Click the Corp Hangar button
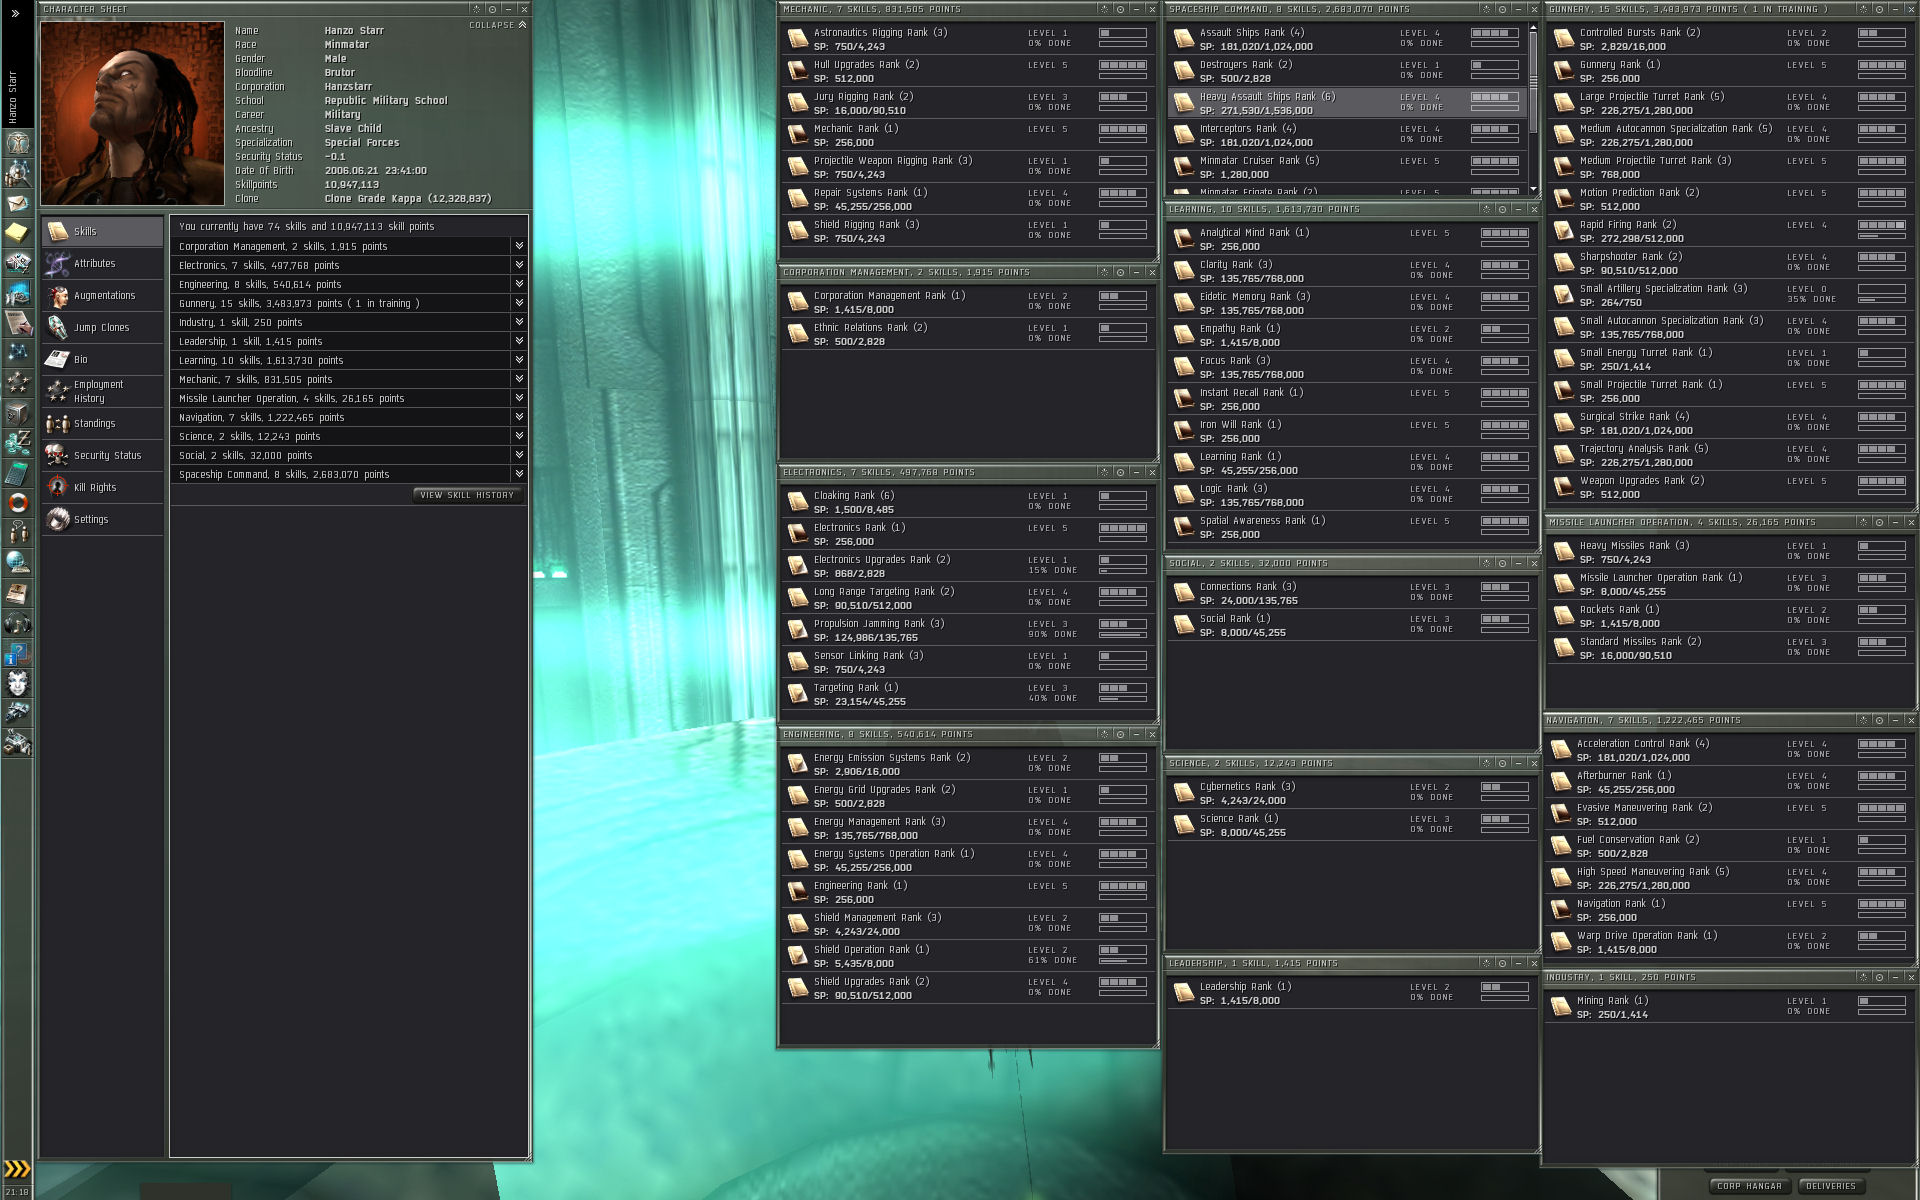1920x1200 pixels. pos(1749,1186)
